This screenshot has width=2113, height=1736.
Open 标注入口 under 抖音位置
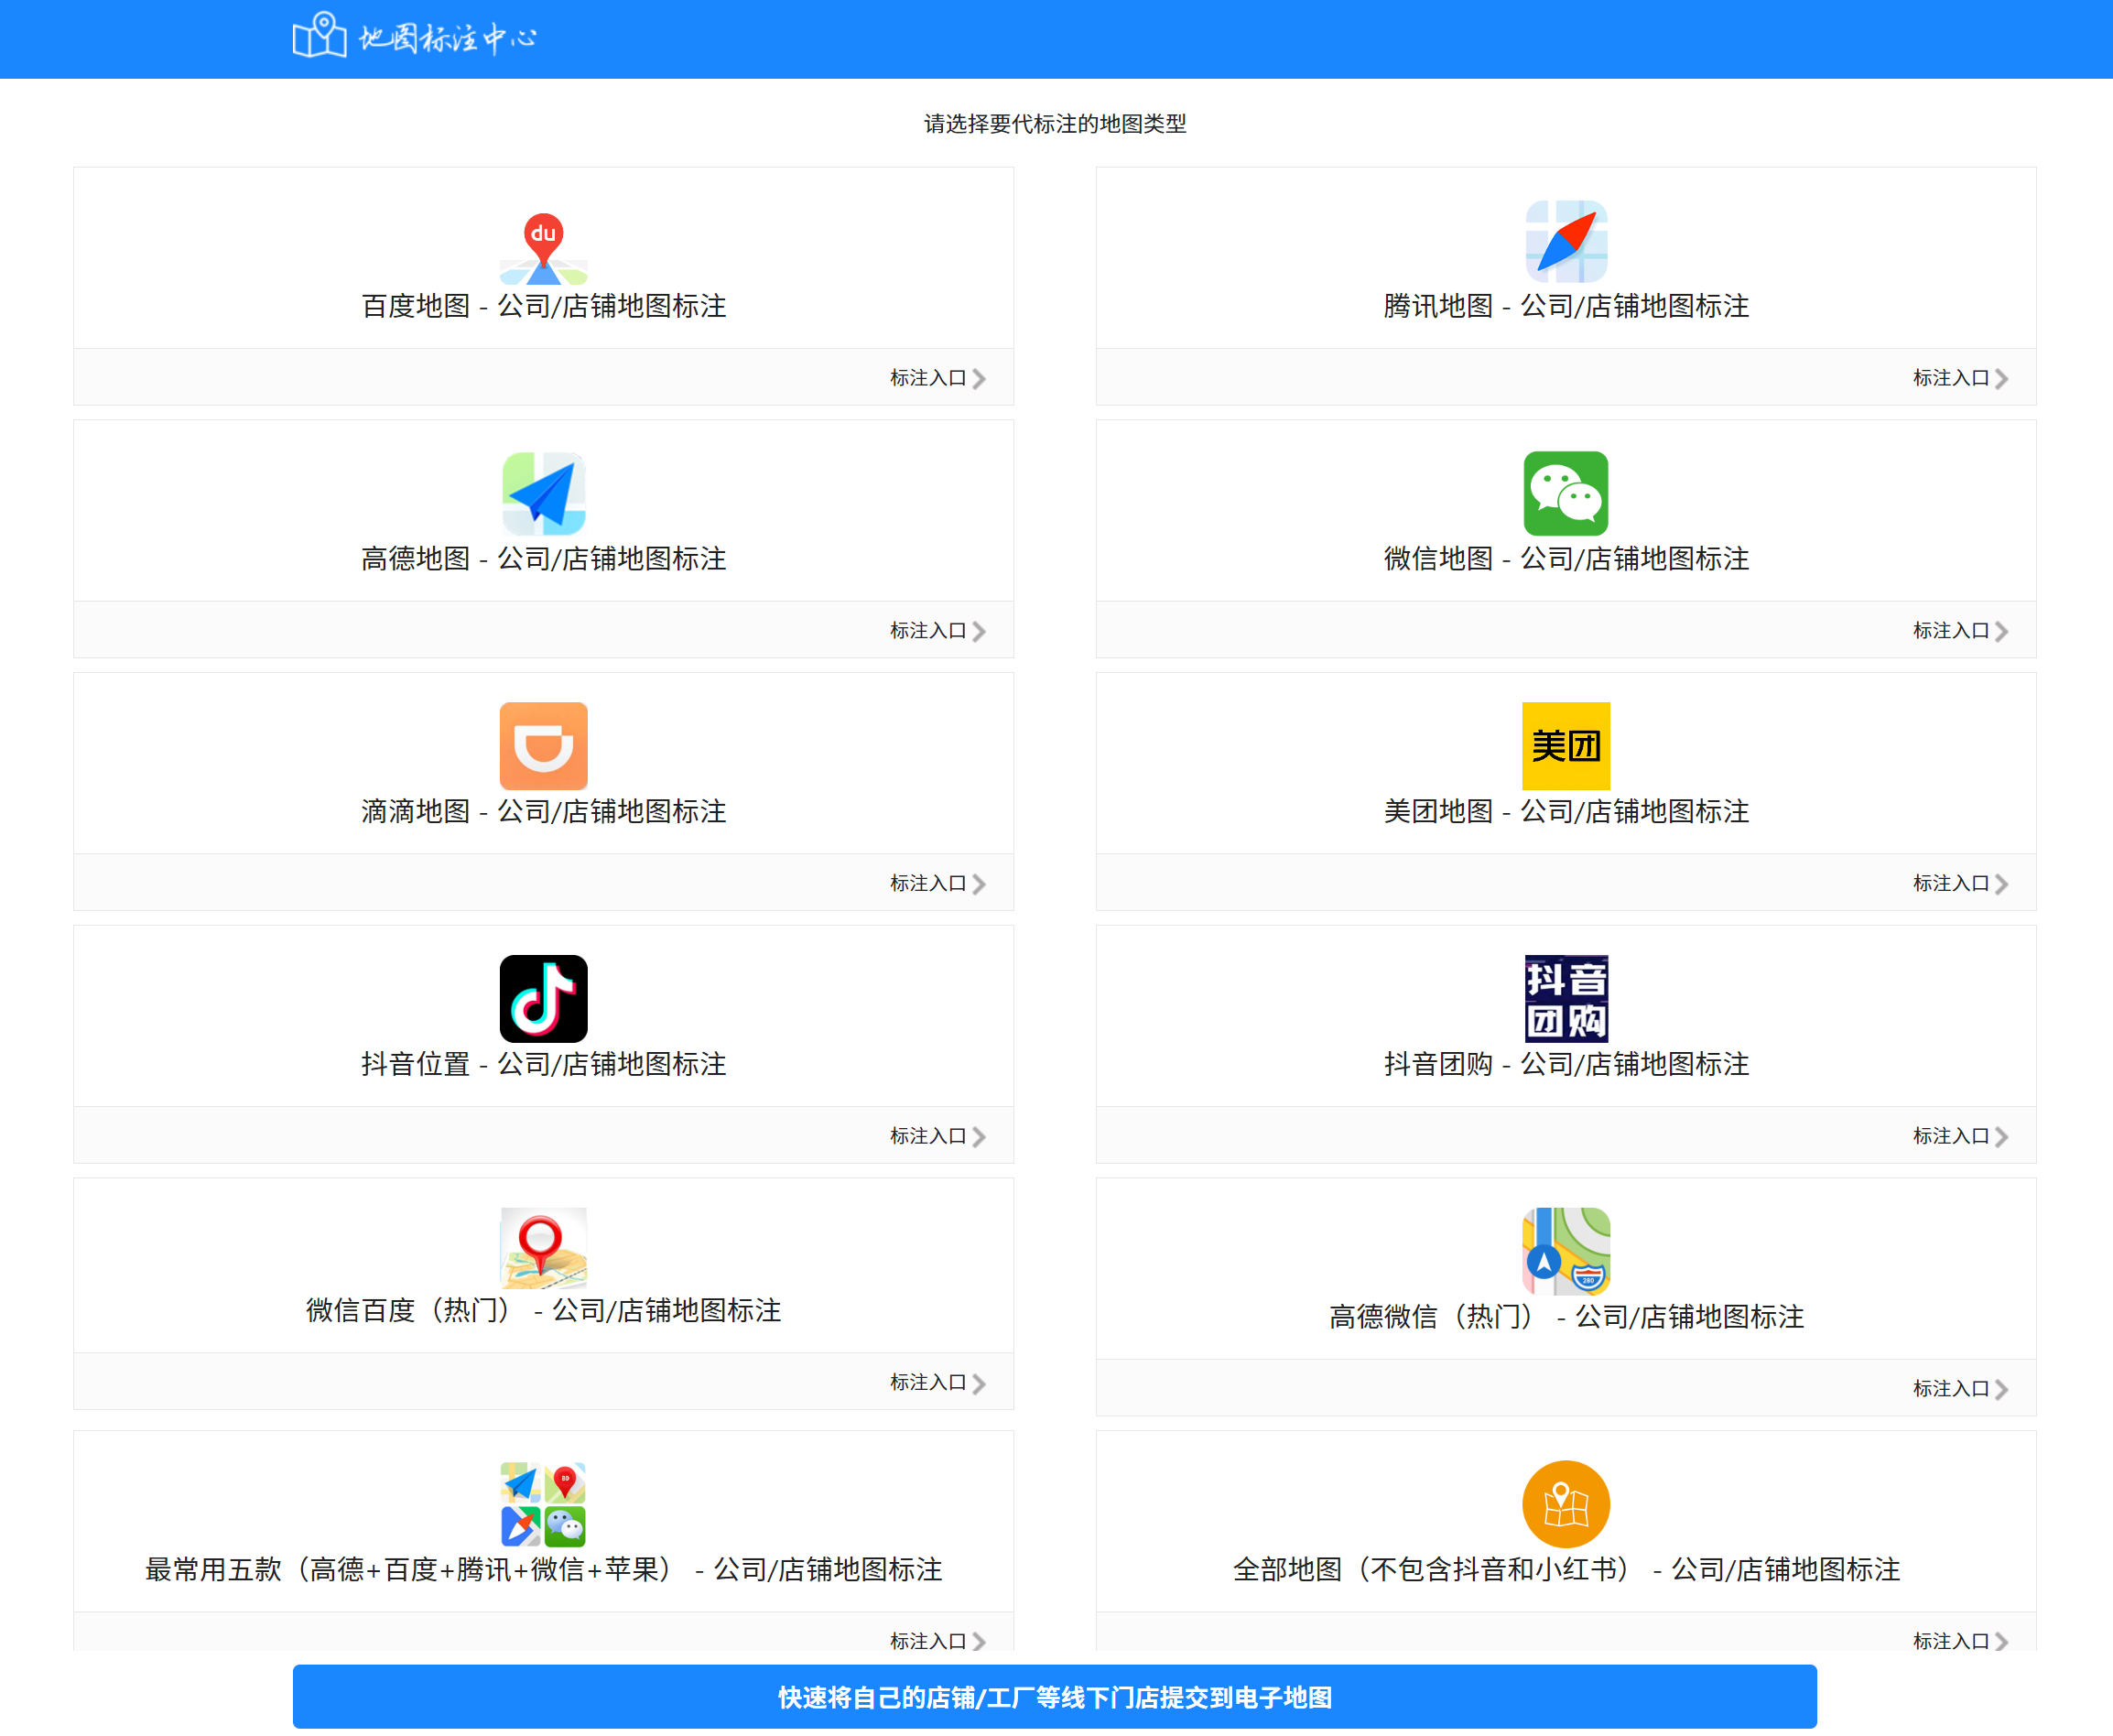938,1136
